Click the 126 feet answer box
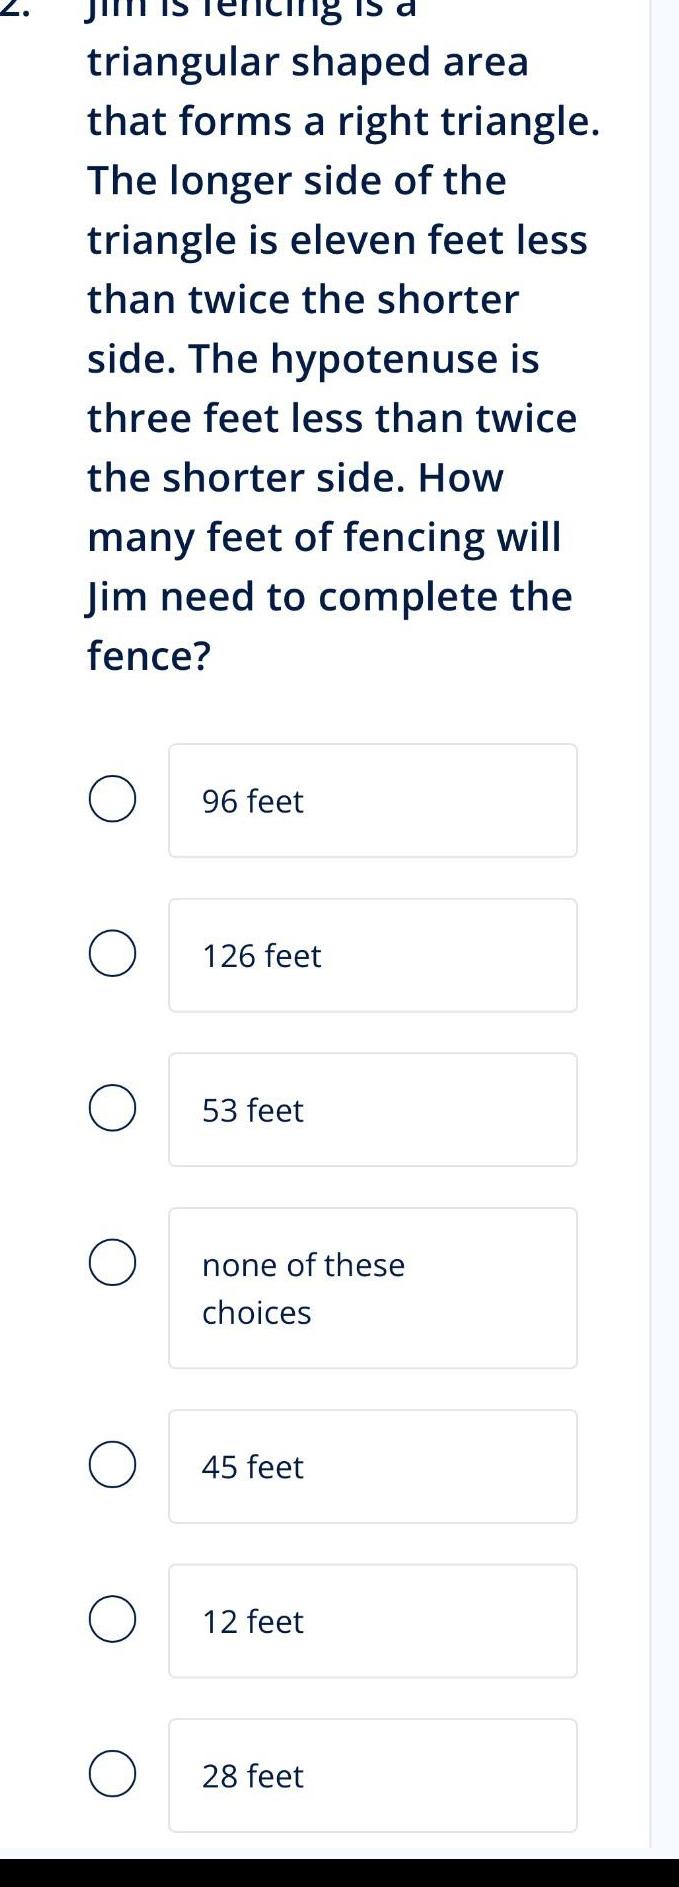Viewport: 679px width, 1887px height. coord(373,955)
